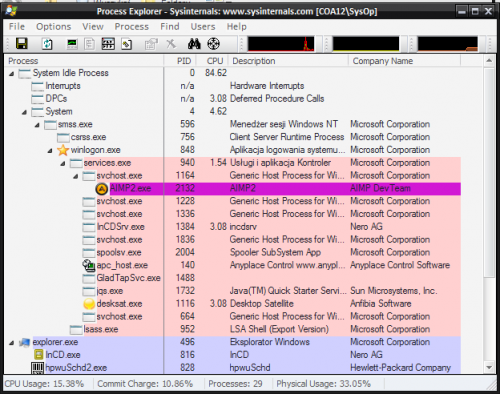500x394 pixels.
Task: Click the Save toolbar icon
Action: [22, 44]
